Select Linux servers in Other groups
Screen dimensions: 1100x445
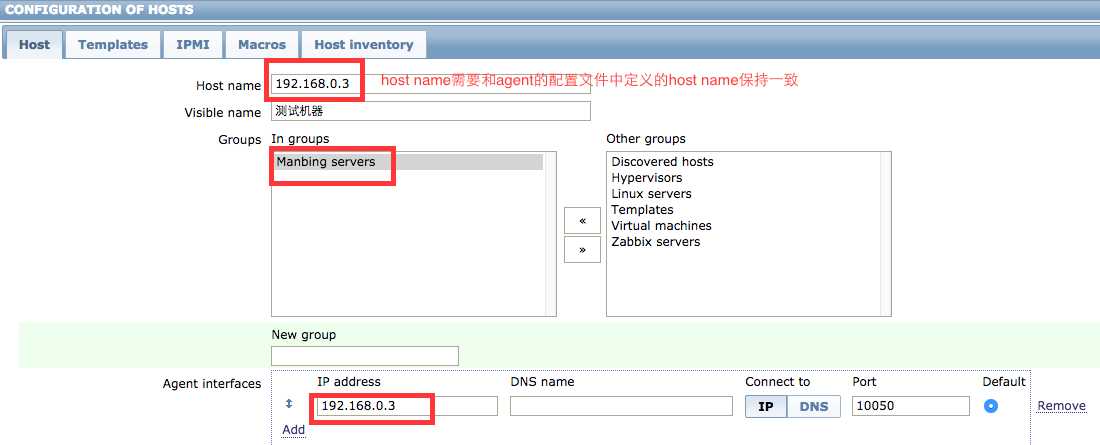651,194
